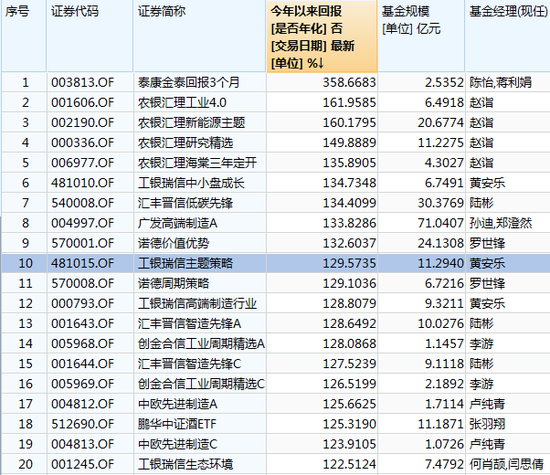Select fund code 570008.OF
Screen dimensions: 550x475
(x=83, y=283)
